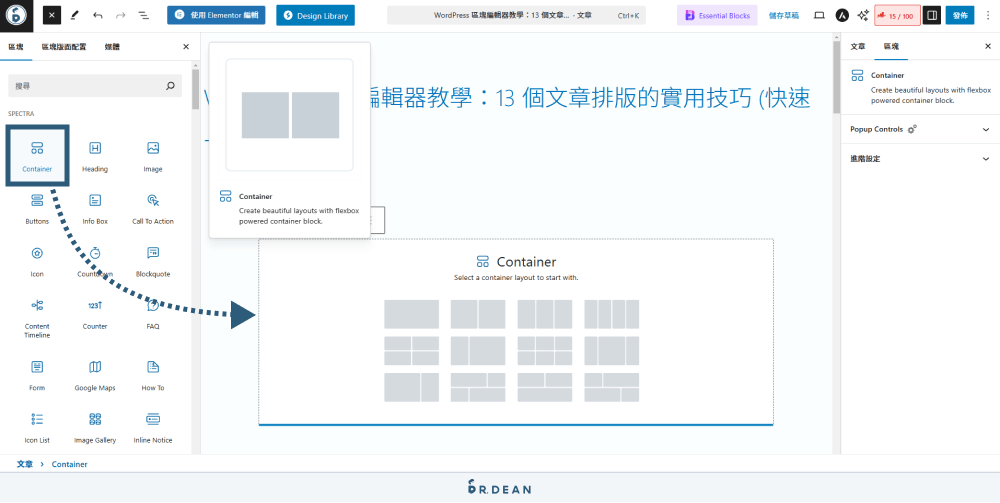
Task: Insert the Form block
Action: tap(37, 375)
